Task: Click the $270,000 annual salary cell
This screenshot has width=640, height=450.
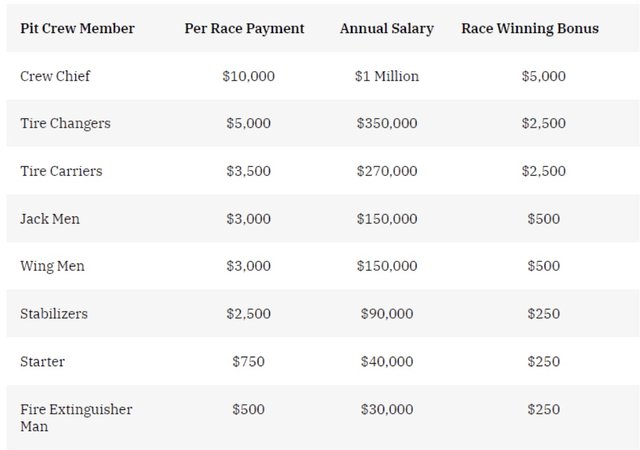Action: click(387, 171)
